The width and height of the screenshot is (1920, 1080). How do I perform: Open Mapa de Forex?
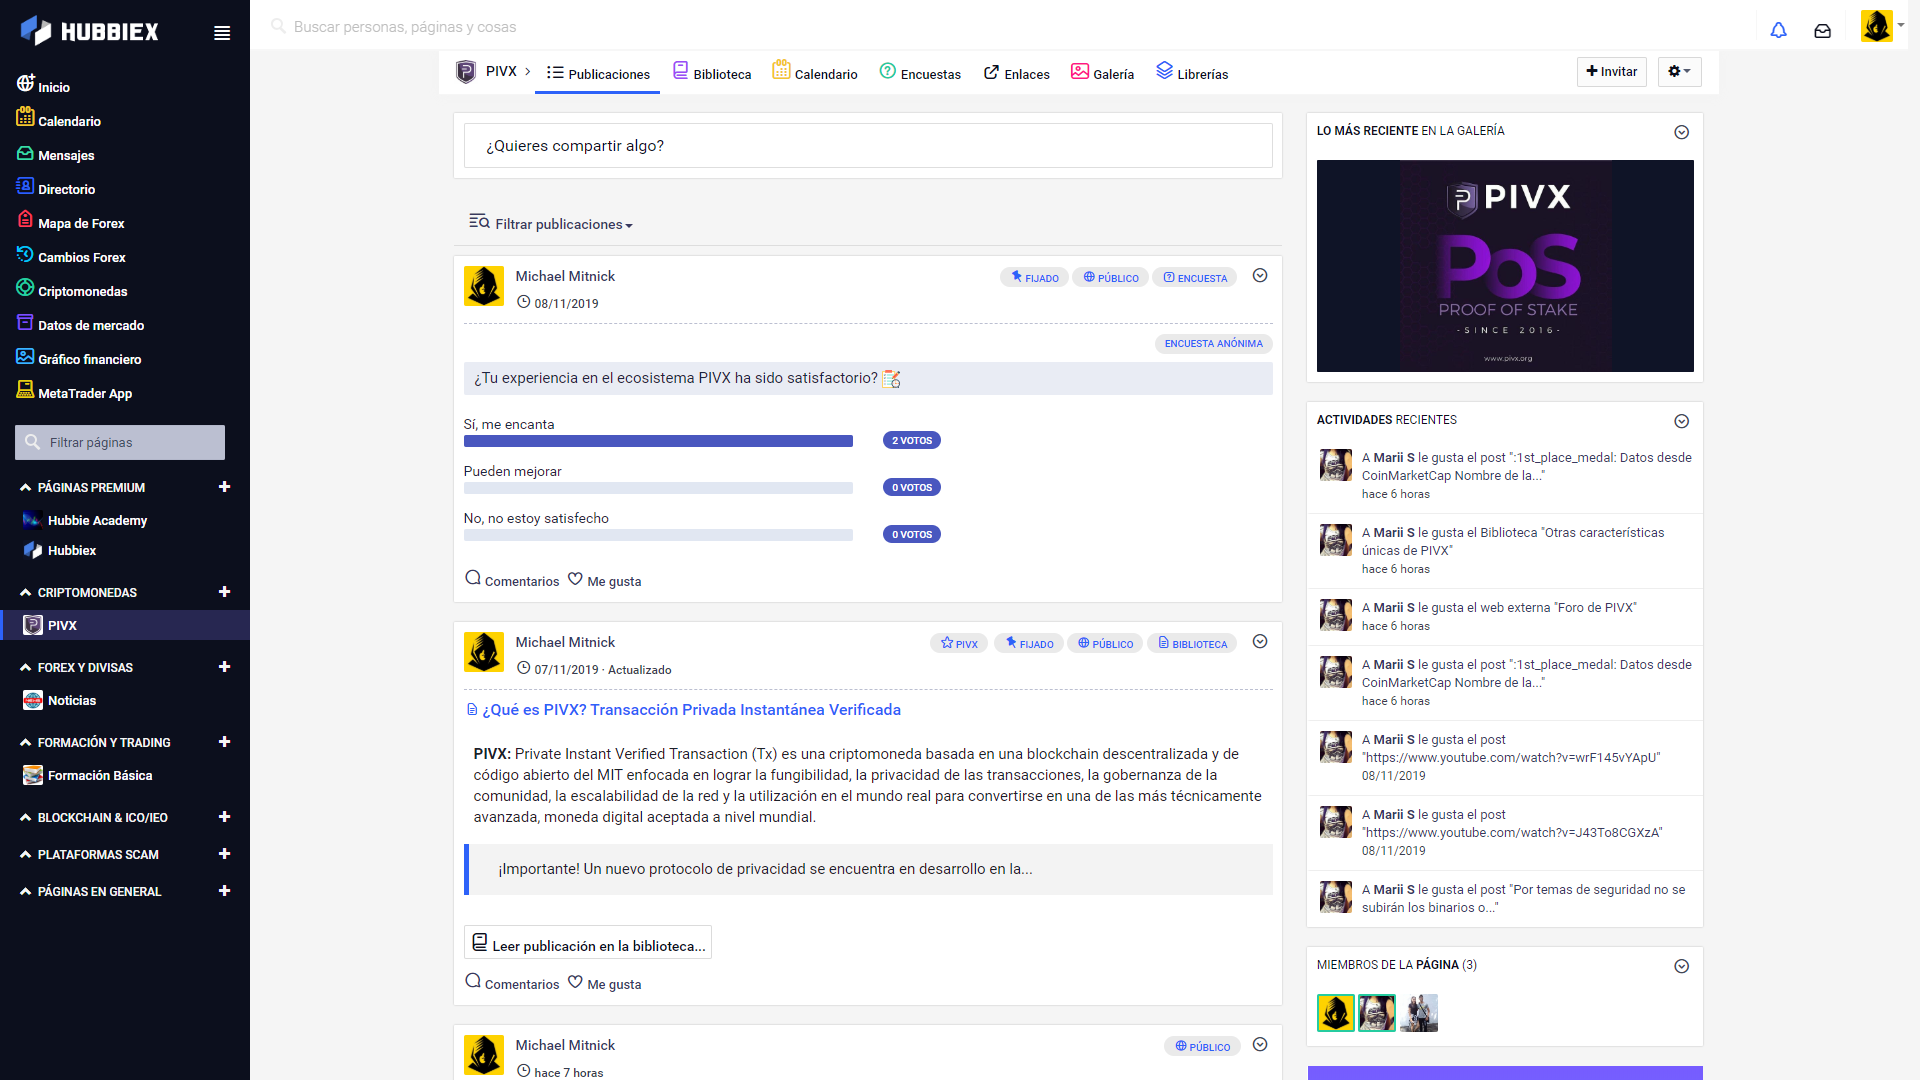click(70, 222)
